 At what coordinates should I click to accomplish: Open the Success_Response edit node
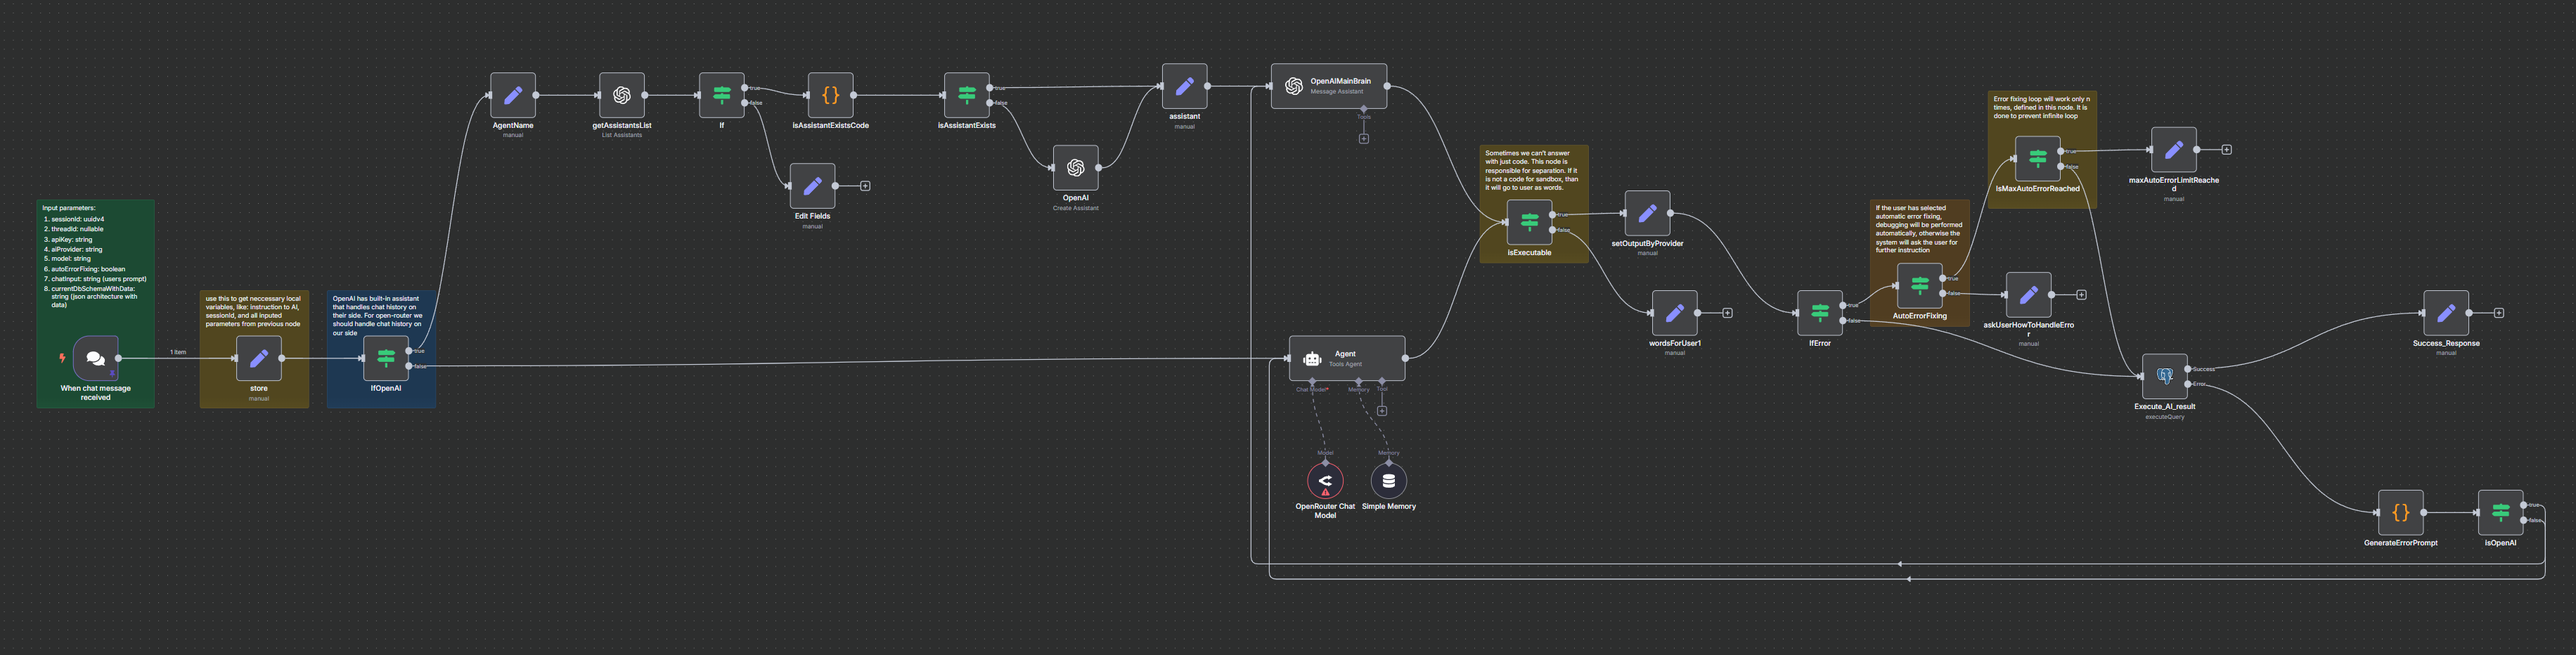pos(2447,313)
